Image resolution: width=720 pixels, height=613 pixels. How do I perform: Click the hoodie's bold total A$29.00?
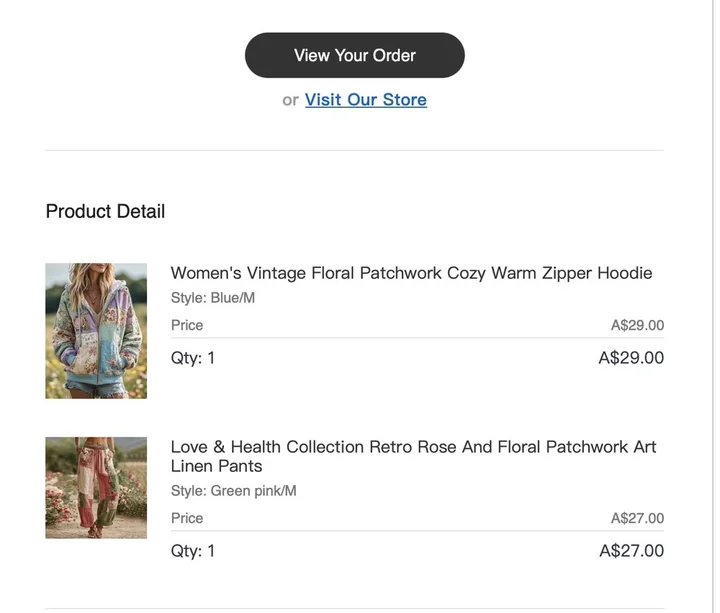631,358
